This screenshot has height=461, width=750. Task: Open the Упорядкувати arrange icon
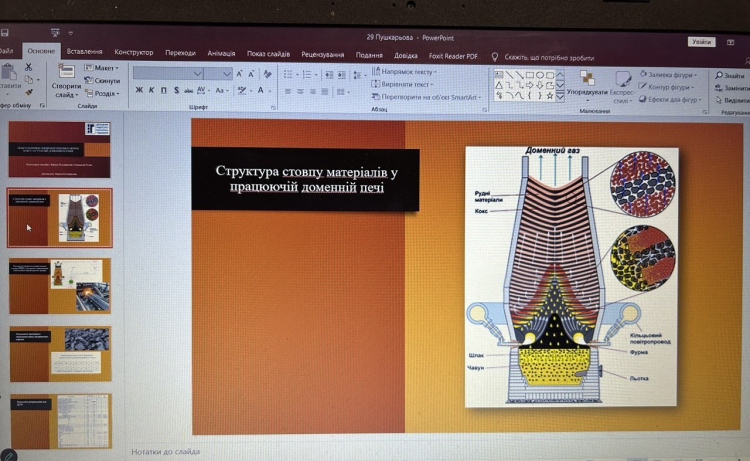[x=585, y=80]
